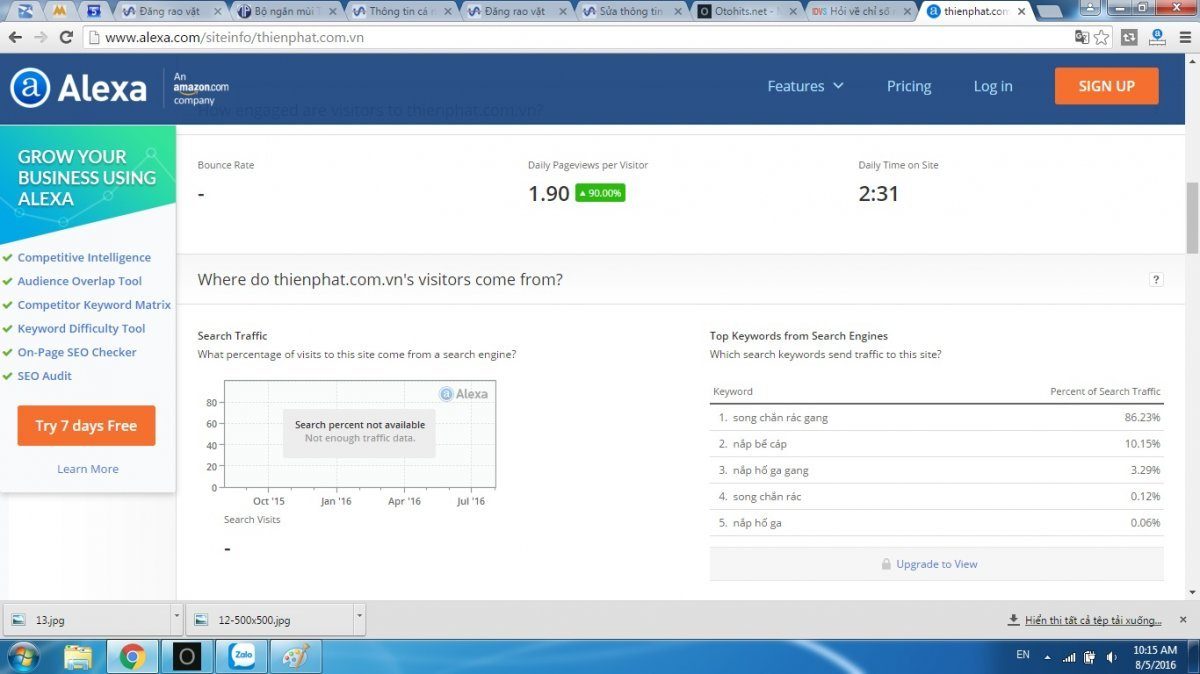Click the power tray icon
1200x674 pixels.
(1090, 657)
